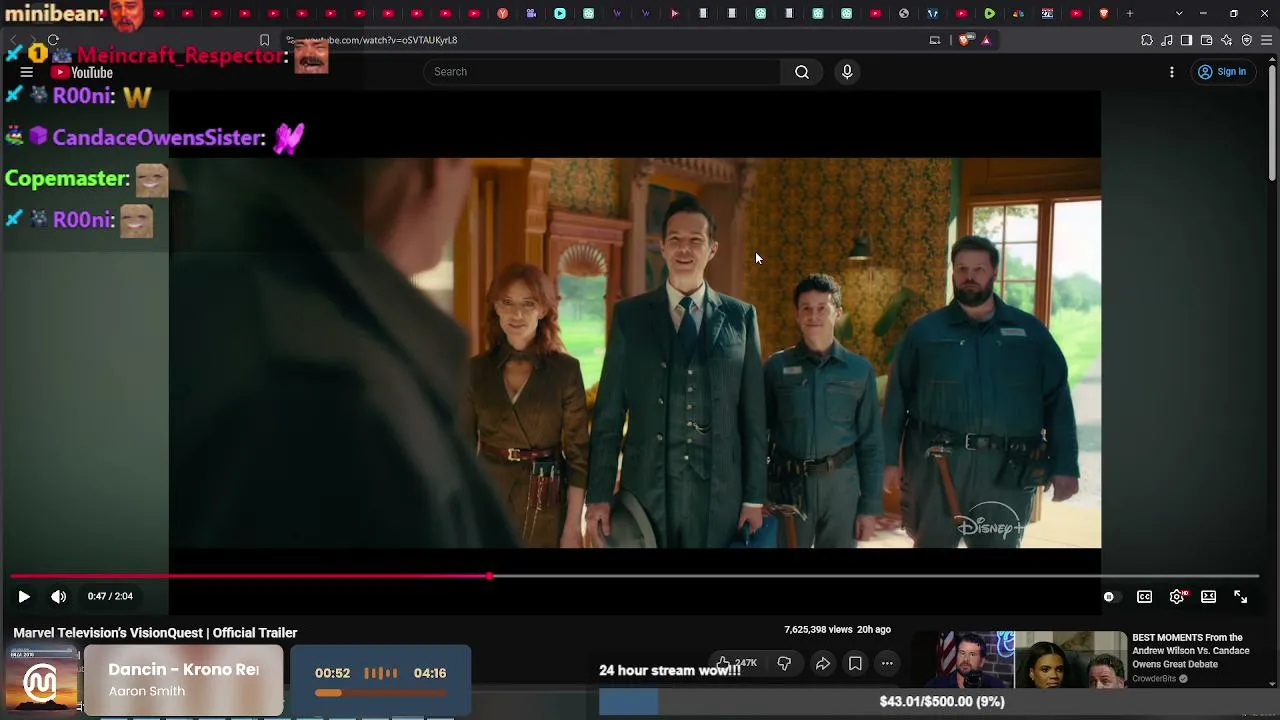
Task: Open the video player settings gear
Action: (1177, 597)
